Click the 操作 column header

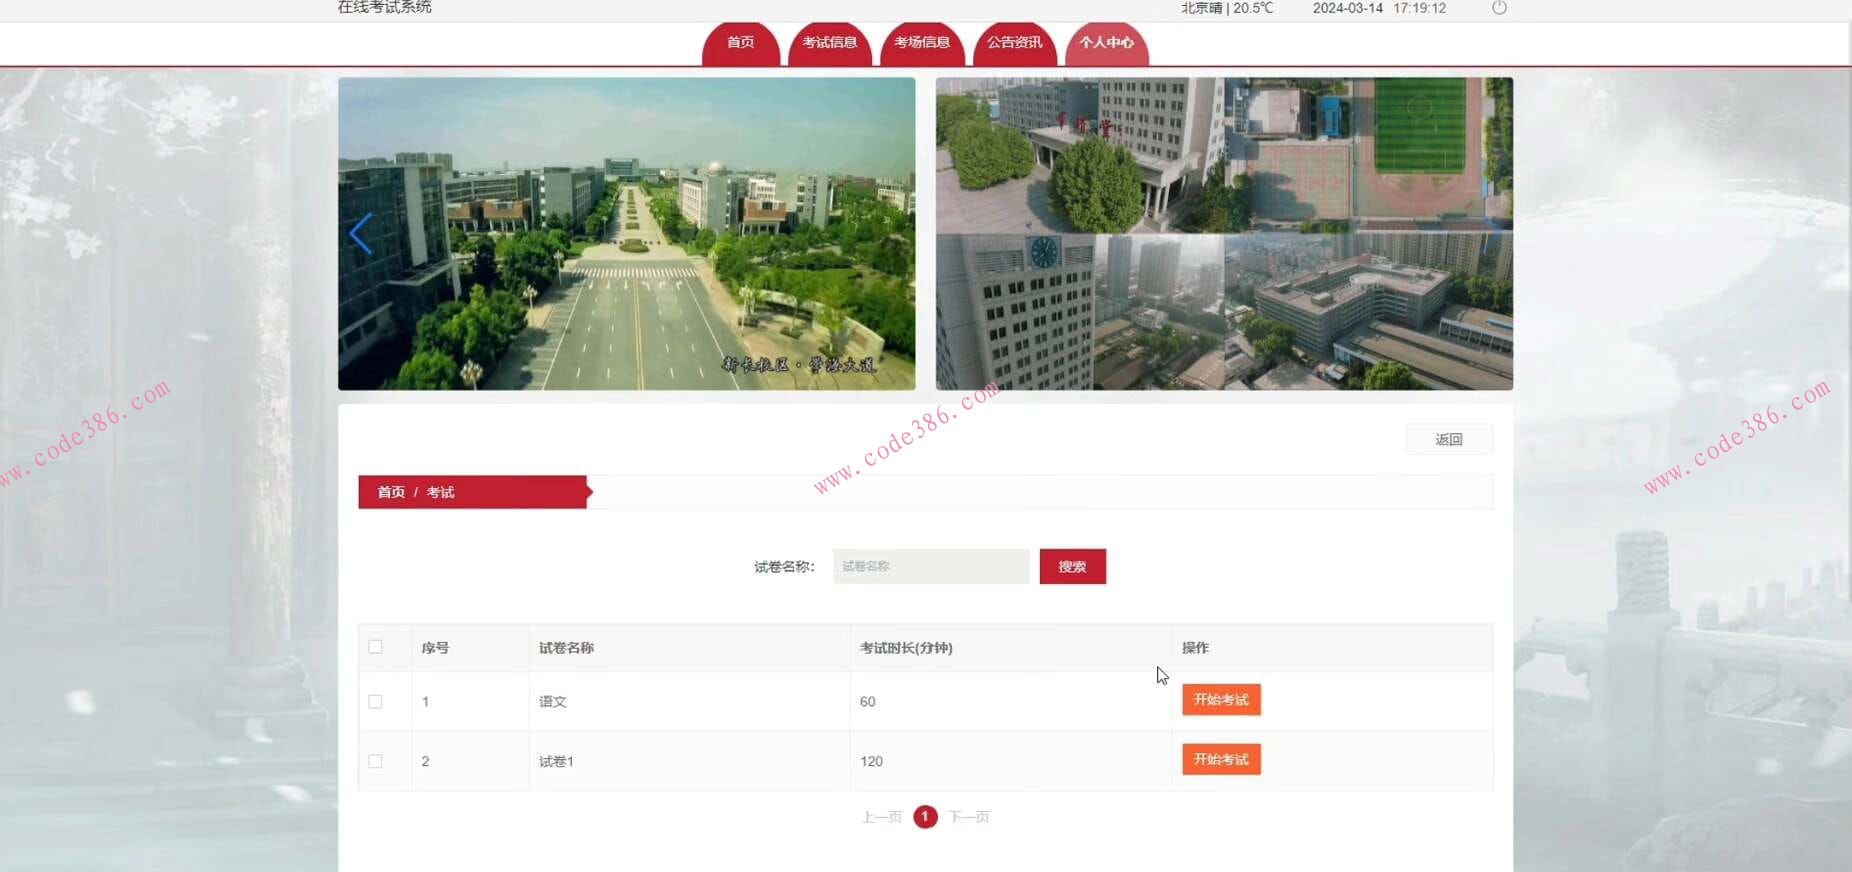point(1195,648)
